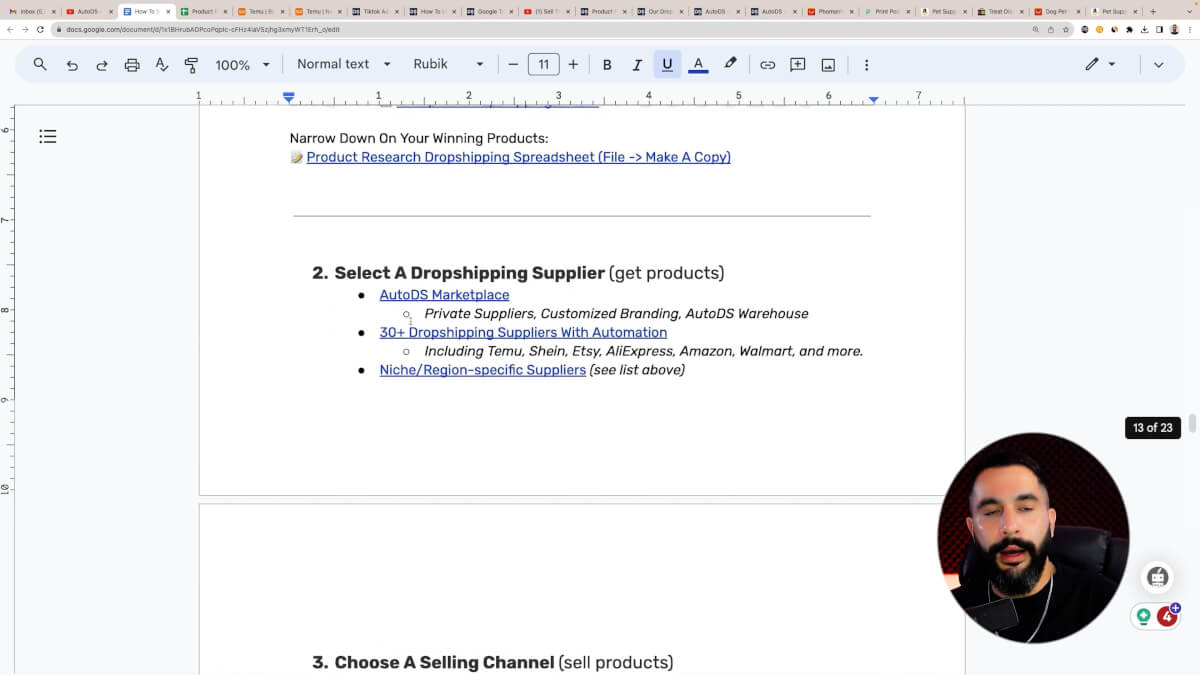Edit the font size field
The image size is (1200, 675).
543,64
